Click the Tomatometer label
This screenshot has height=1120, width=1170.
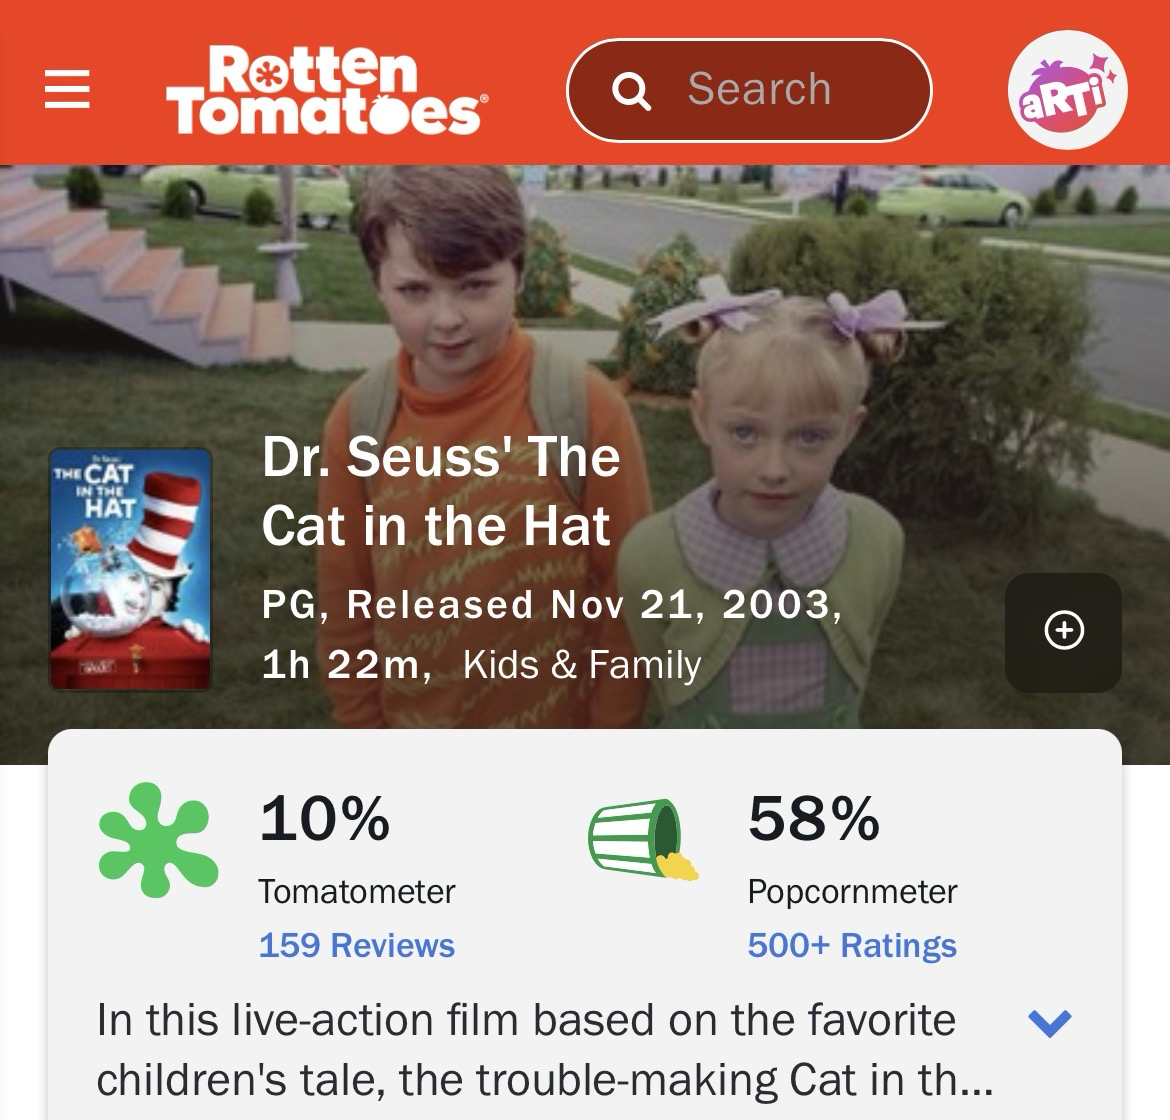tap(356, 891)
